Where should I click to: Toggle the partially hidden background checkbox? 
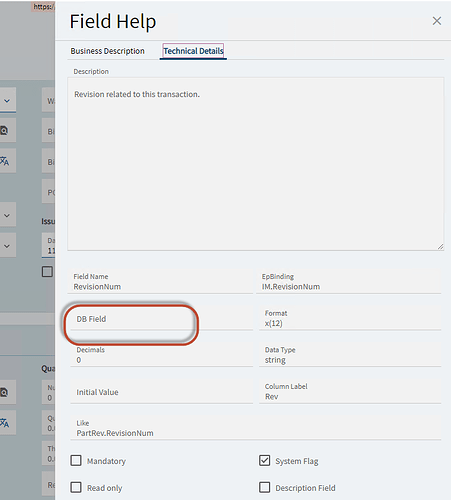47,271
